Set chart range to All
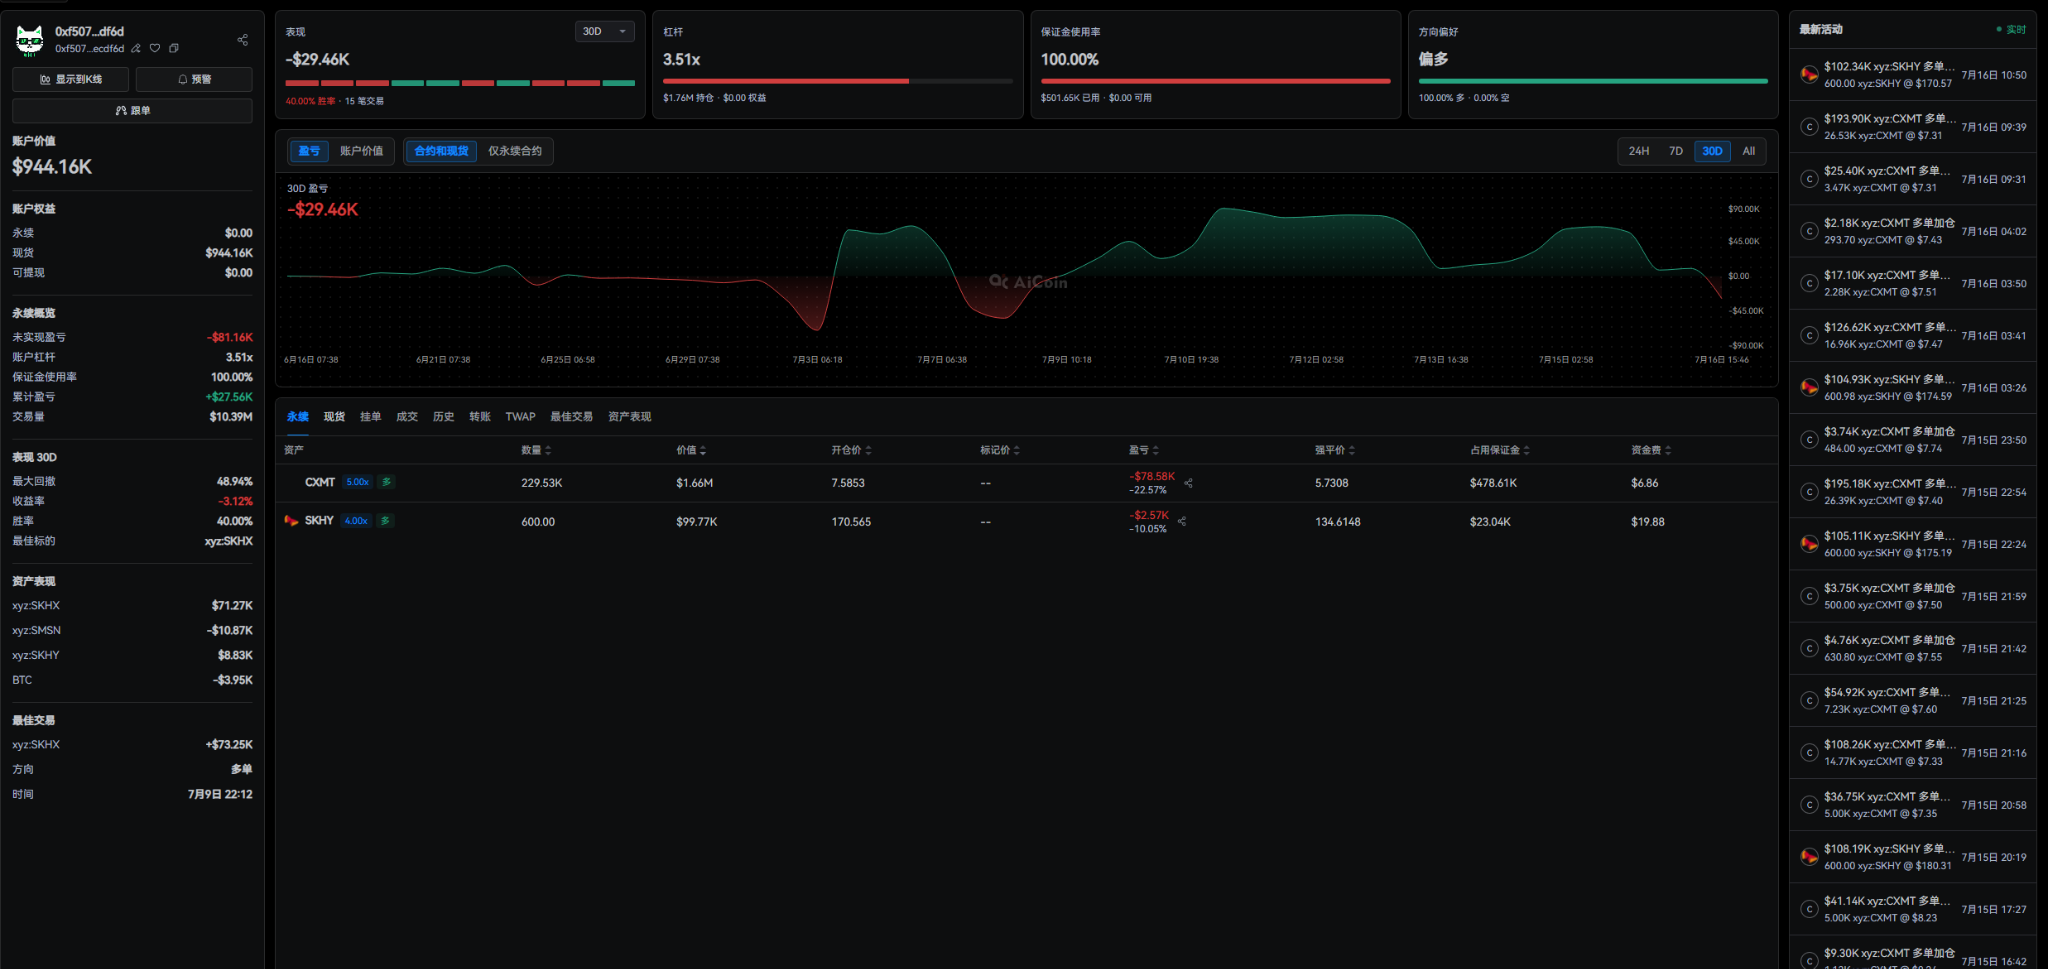Viewport: 2048px width, 969px height. (1749, 151)
